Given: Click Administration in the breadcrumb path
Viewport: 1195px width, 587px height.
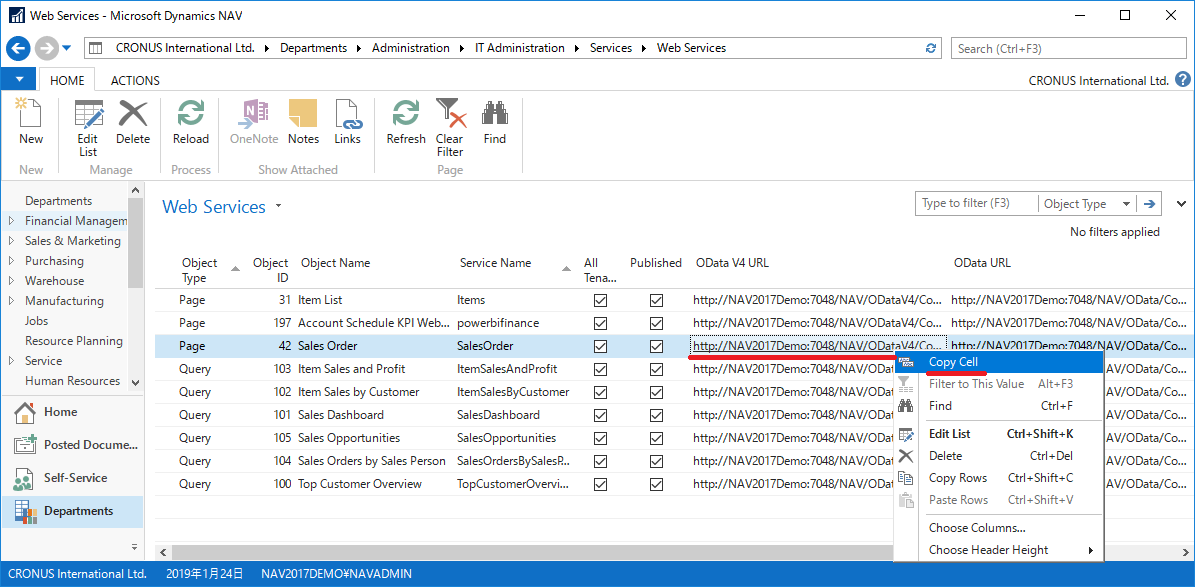Looking at the screenshot, I should tap(411, 48).
